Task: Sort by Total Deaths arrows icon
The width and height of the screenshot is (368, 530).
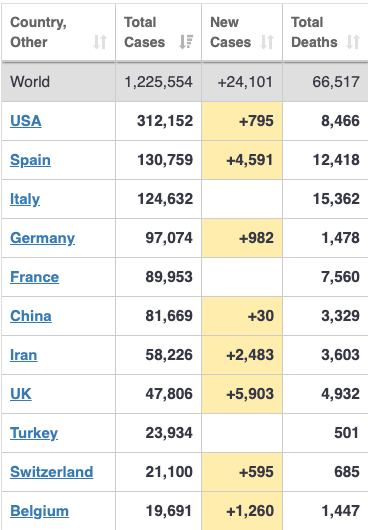Action: click(353, 42)
